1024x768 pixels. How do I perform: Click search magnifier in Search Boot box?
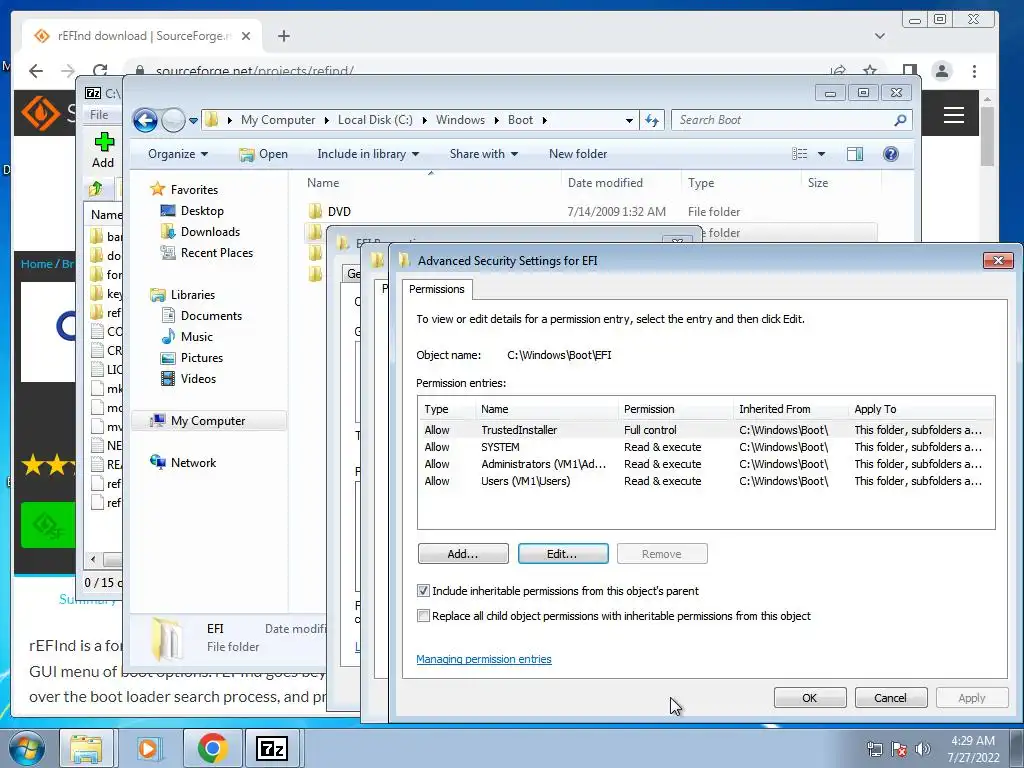[900, 120]
